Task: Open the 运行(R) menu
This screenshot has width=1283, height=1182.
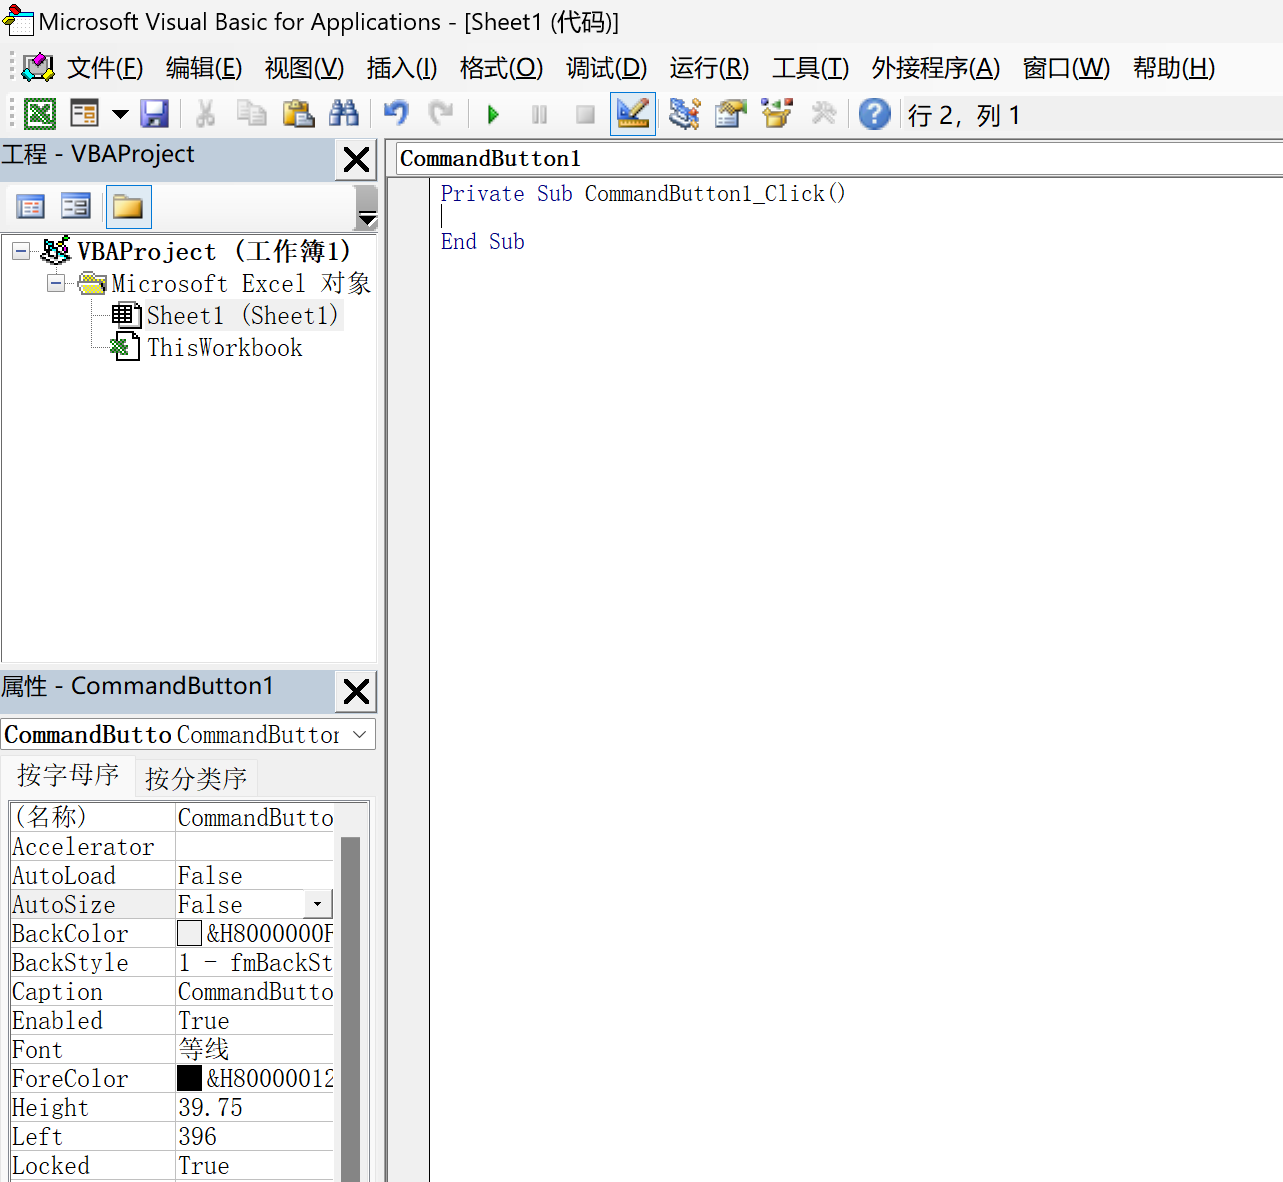Action: (x=709, y=68)
